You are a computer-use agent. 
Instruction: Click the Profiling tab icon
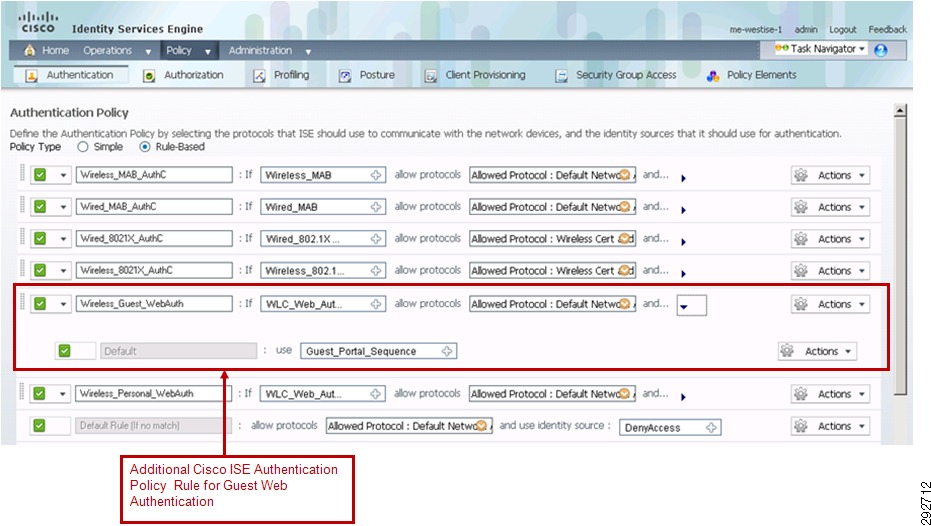(259, 76)
